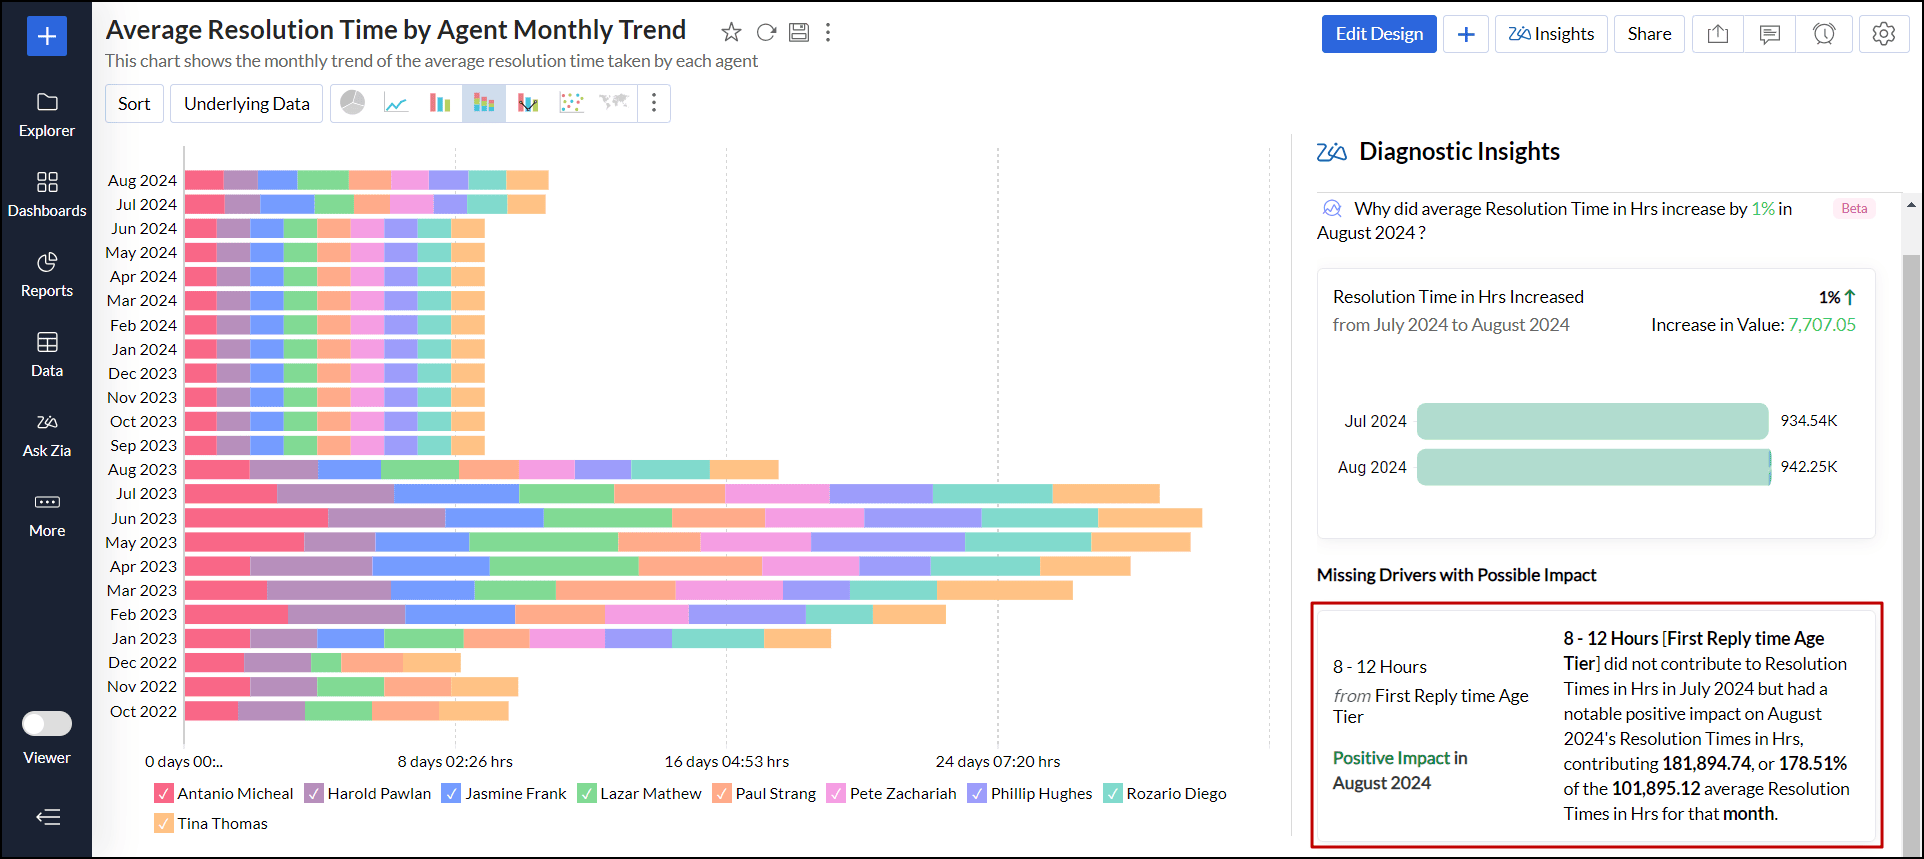Image resolution: width=1924 pixels, height=859 pixels.
Task: Uncheck Tina Thomas legend checkbox
Action: coord(164,823)
